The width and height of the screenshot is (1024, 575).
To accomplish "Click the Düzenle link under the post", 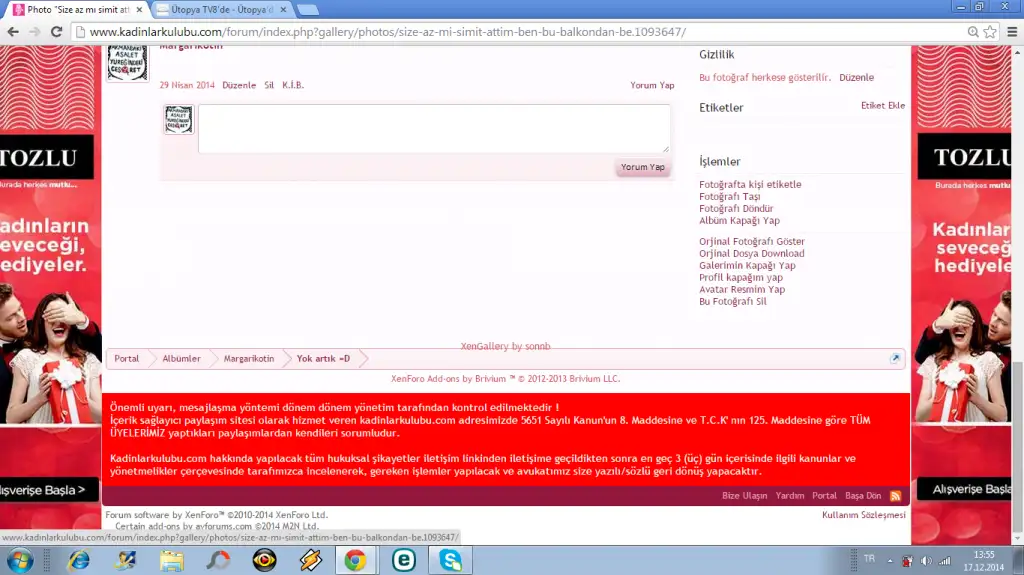I will 239,85.
